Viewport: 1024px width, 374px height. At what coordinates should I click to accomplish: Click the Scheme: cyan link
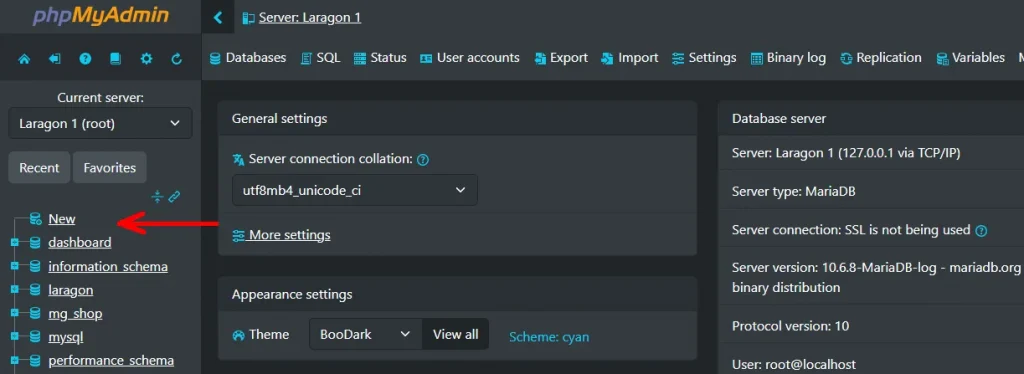[549, 337]
